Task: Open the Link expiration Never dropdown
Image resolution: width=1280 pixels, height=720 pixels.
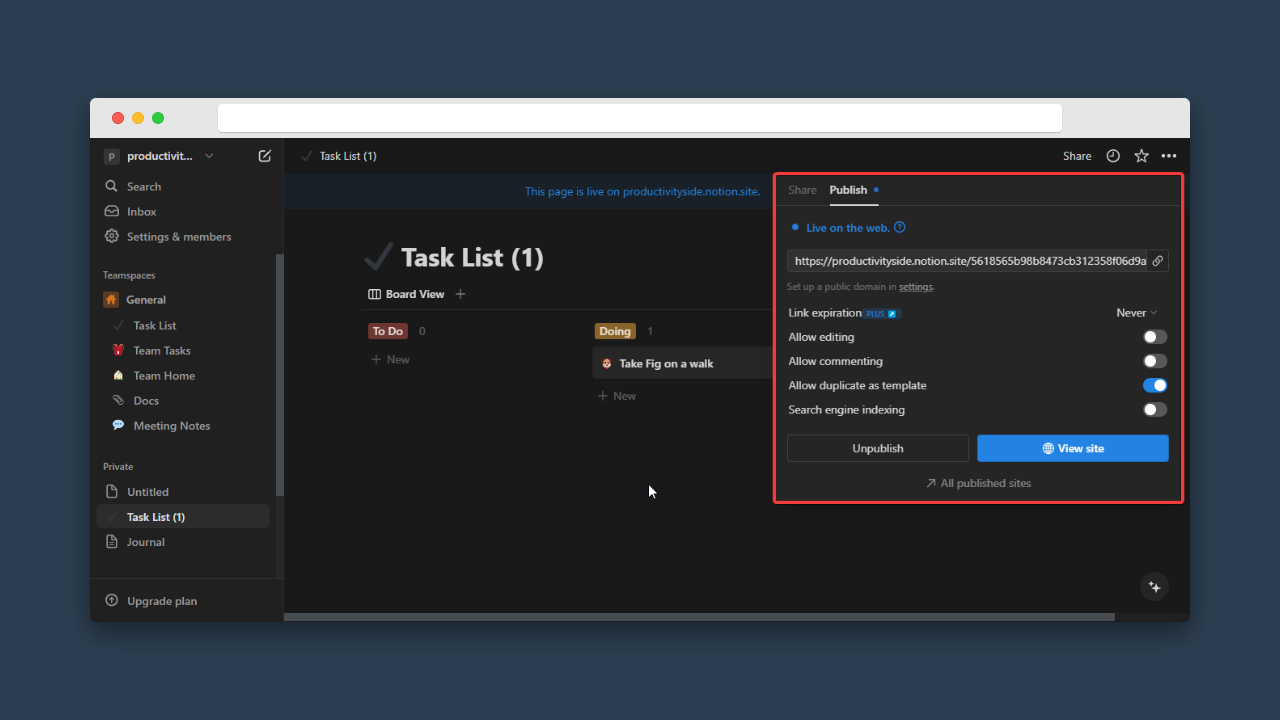Action: 1136,313
